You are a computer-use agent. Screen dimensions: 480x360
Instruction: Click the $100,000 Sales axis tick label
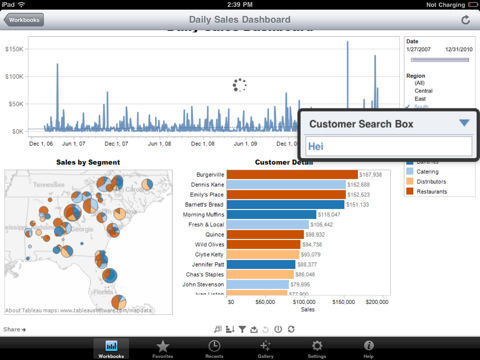coord(304,302)
